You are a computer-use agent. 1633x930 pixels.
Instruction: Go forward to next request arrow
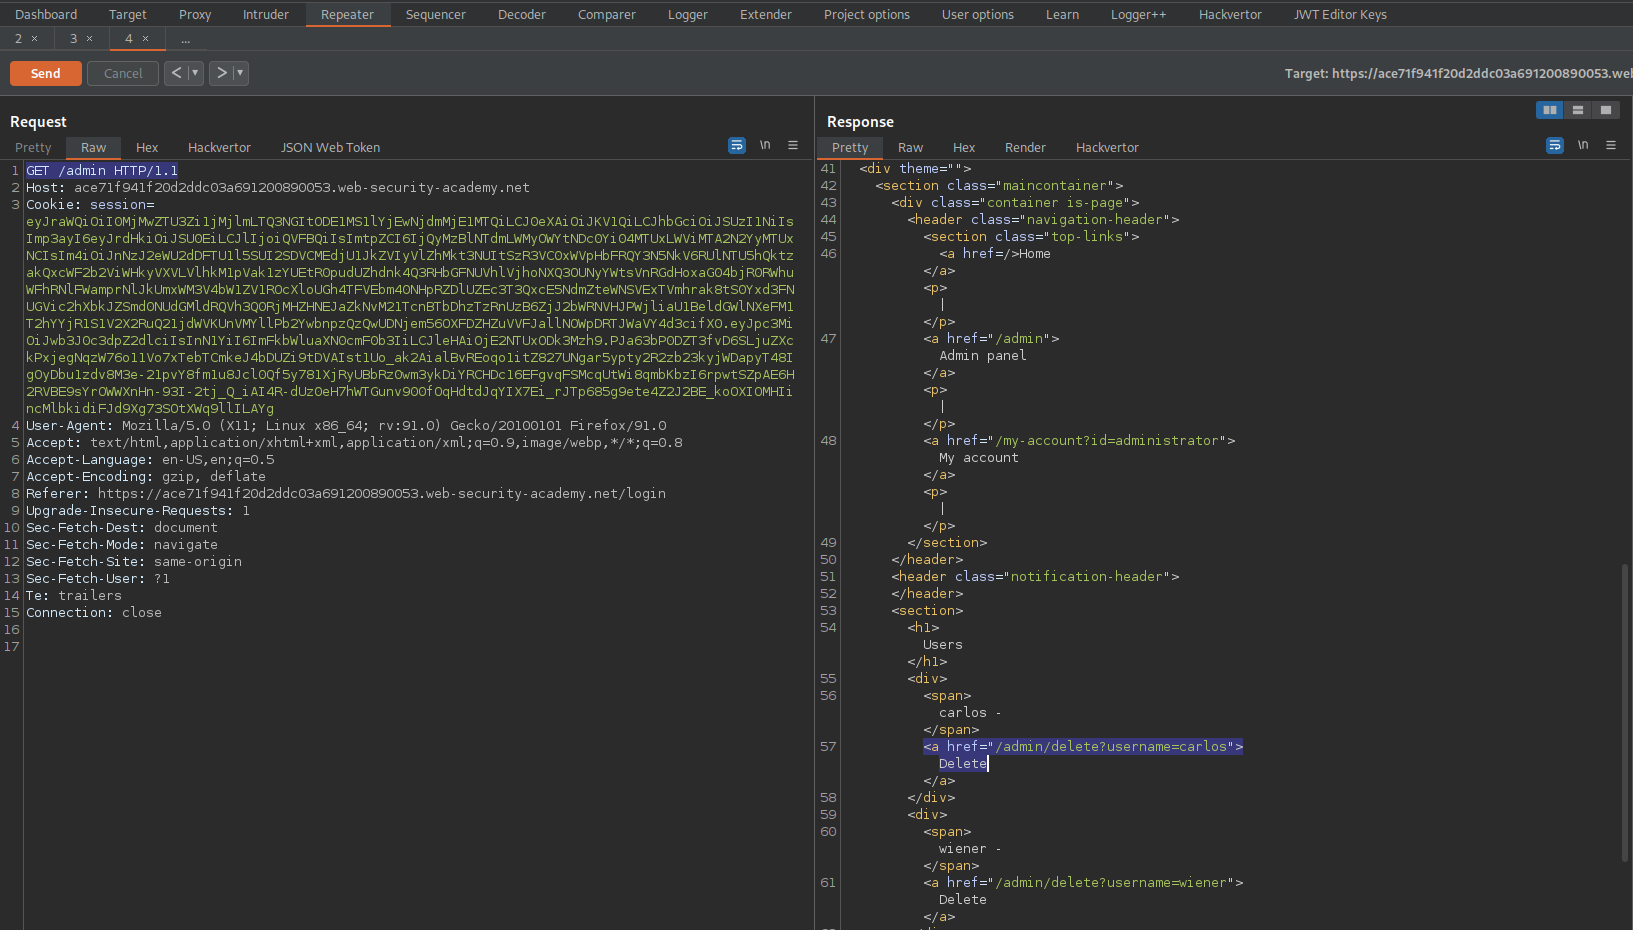(221, 73)
